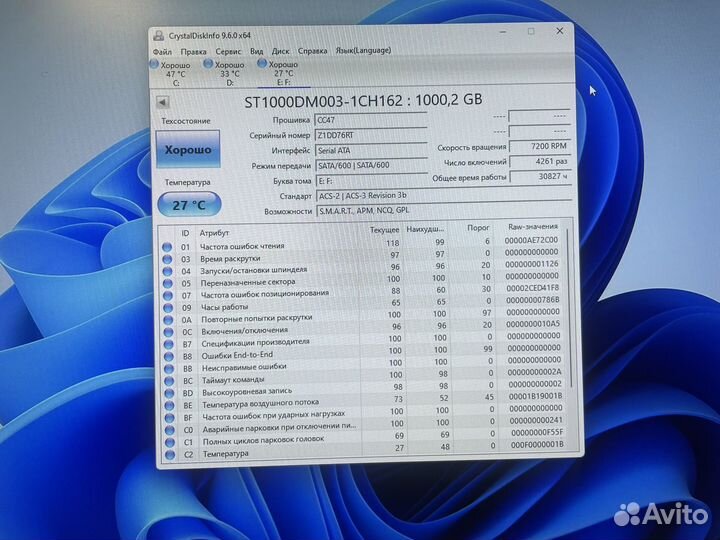This screenshot has width=720, height=540.
Task: Click status dot for C2 Температура
Action: 170,455
